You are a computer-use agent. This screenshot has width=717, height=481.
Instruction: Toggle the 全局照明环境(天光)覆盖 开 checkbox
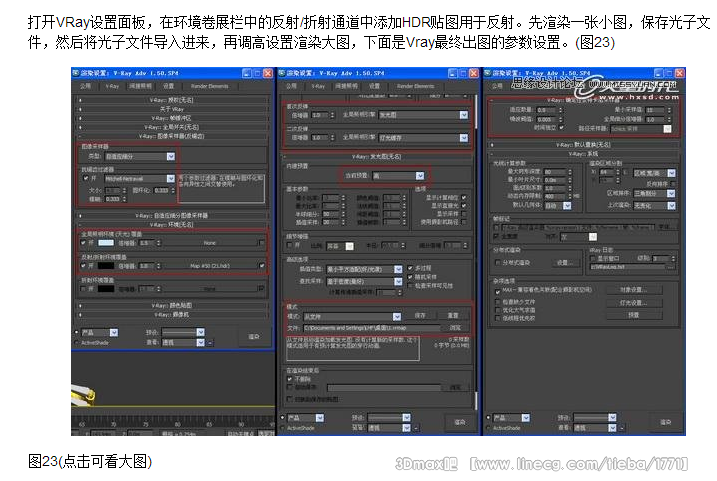83,243
